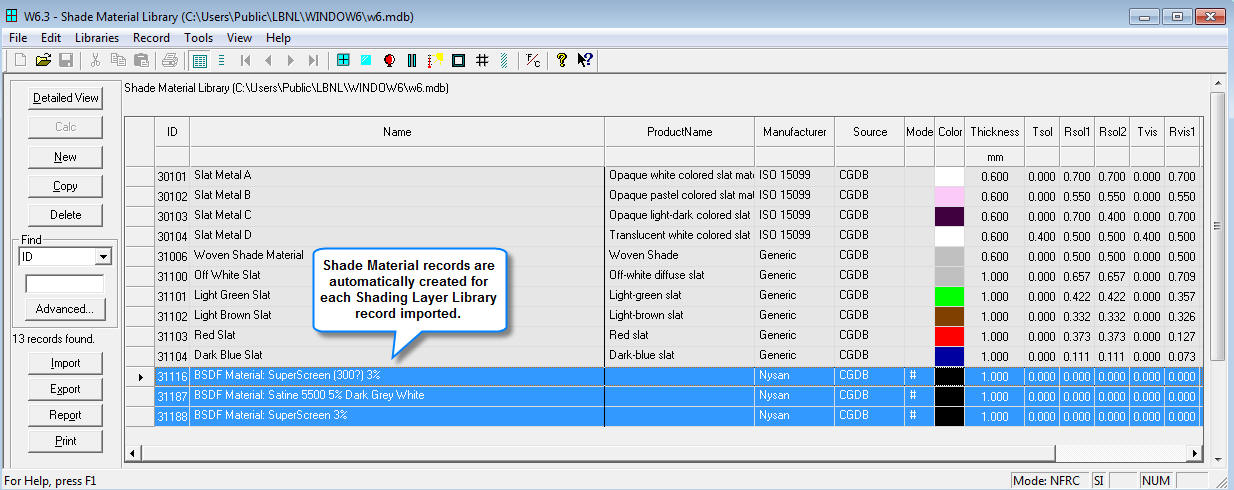Select the row named Woven Shade Material
The image size is (1234, 490).
(x=662, y=256)
